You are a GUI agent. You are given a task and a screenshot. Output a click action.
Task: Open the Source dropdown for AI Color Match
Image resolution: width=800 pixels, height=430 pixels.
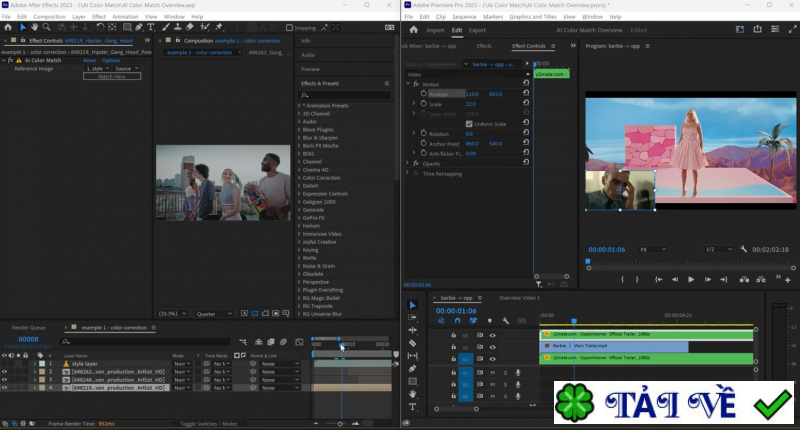125,68
